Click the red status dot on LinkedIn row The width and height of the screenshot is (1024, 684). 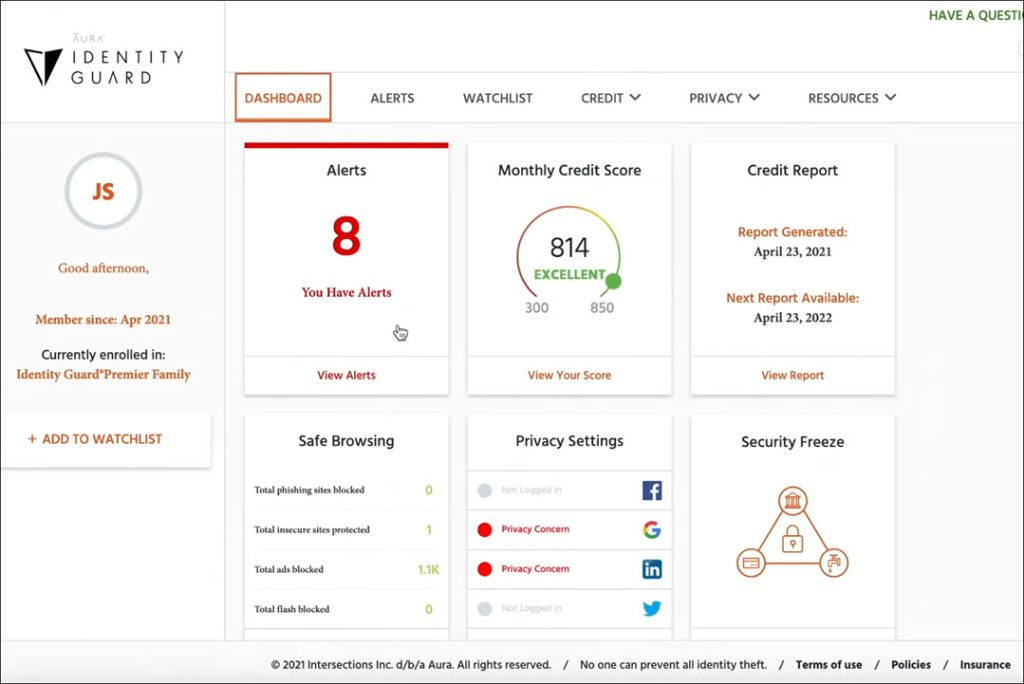tap(485, 569)
